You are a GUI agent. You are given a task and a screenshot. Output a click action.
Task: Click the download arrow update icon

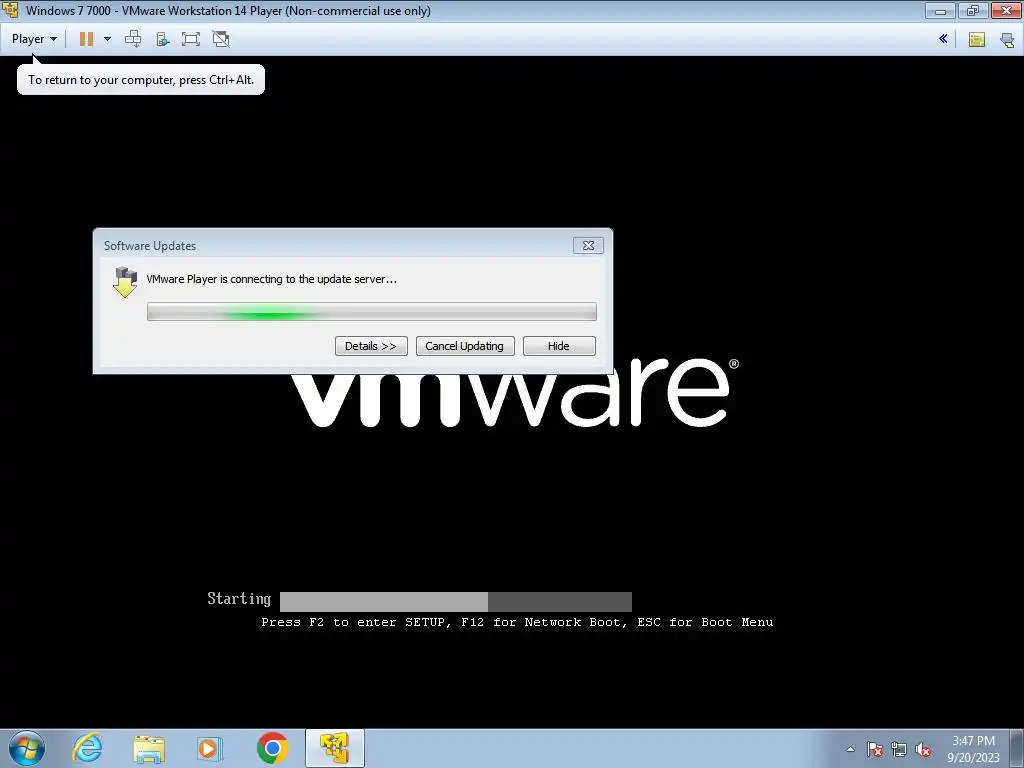[x=125, y=281]
